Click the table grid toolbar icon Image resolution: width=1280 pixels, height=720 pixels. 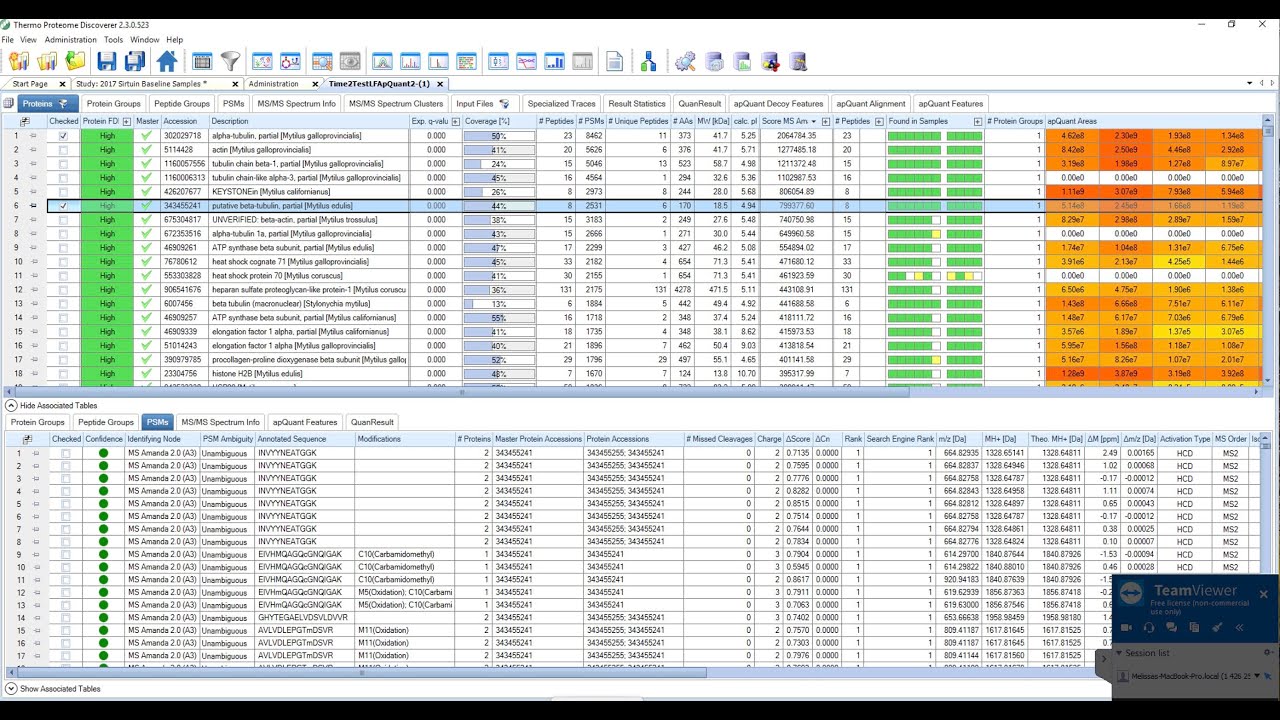pyautogui.click(x=202, y=61)
